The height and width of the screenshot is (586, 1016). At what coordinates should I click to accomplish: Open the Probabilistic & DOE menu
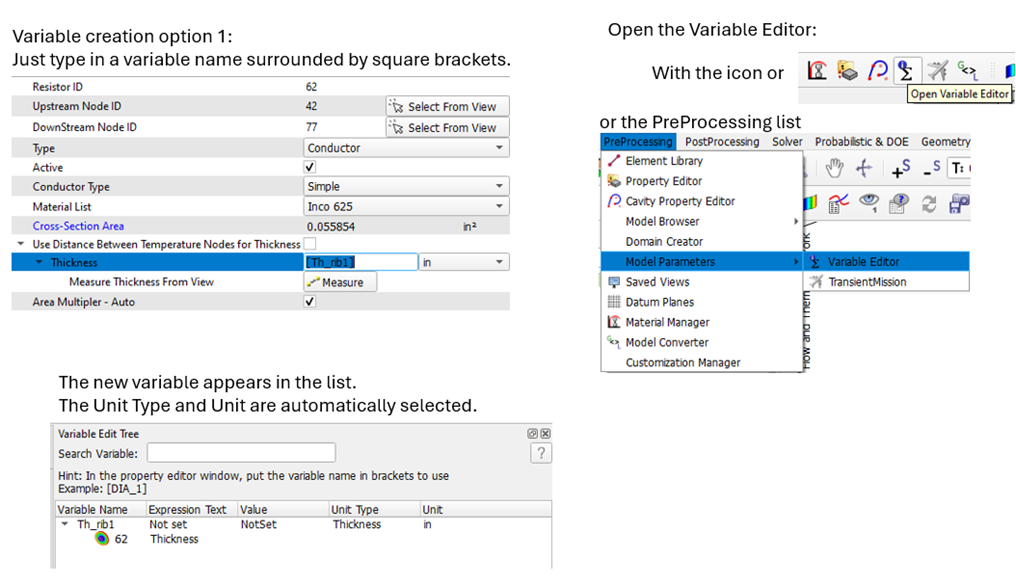[x=862, y=141]
